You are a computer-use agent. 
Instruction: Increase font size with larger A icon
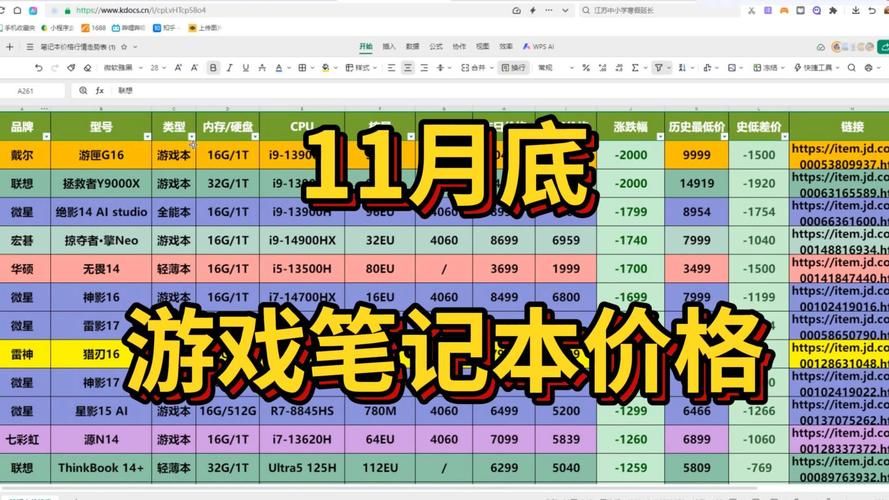click(178, 67)
